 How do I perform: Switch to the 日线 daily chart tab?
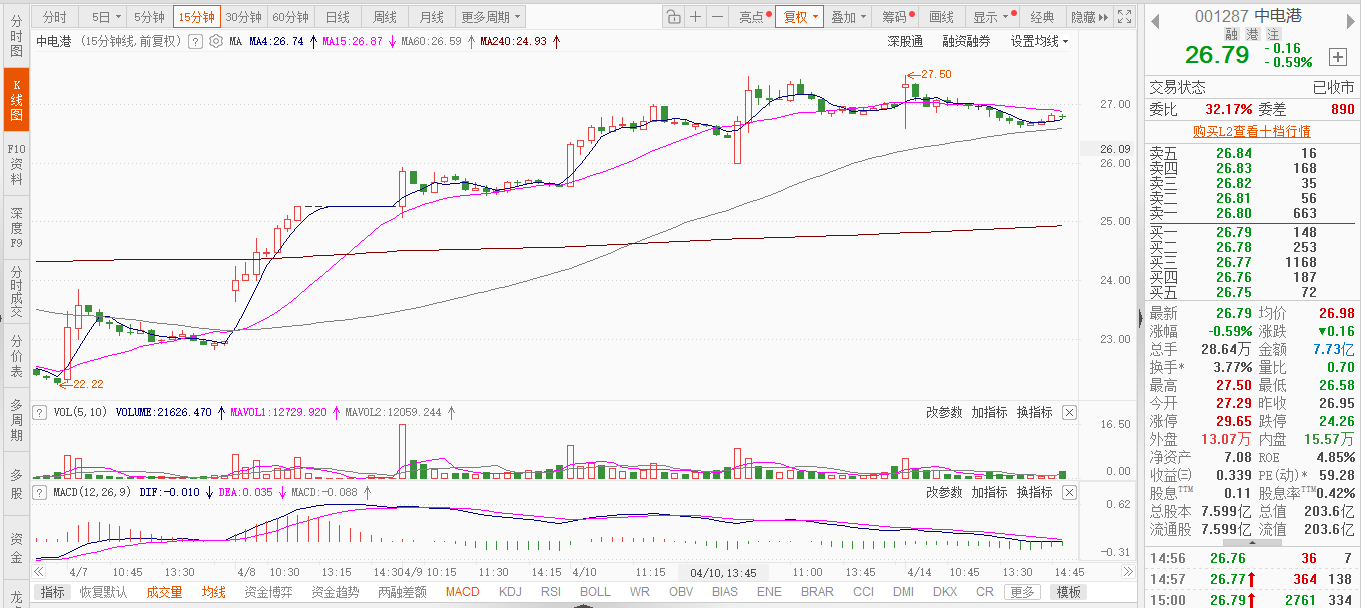338,17
